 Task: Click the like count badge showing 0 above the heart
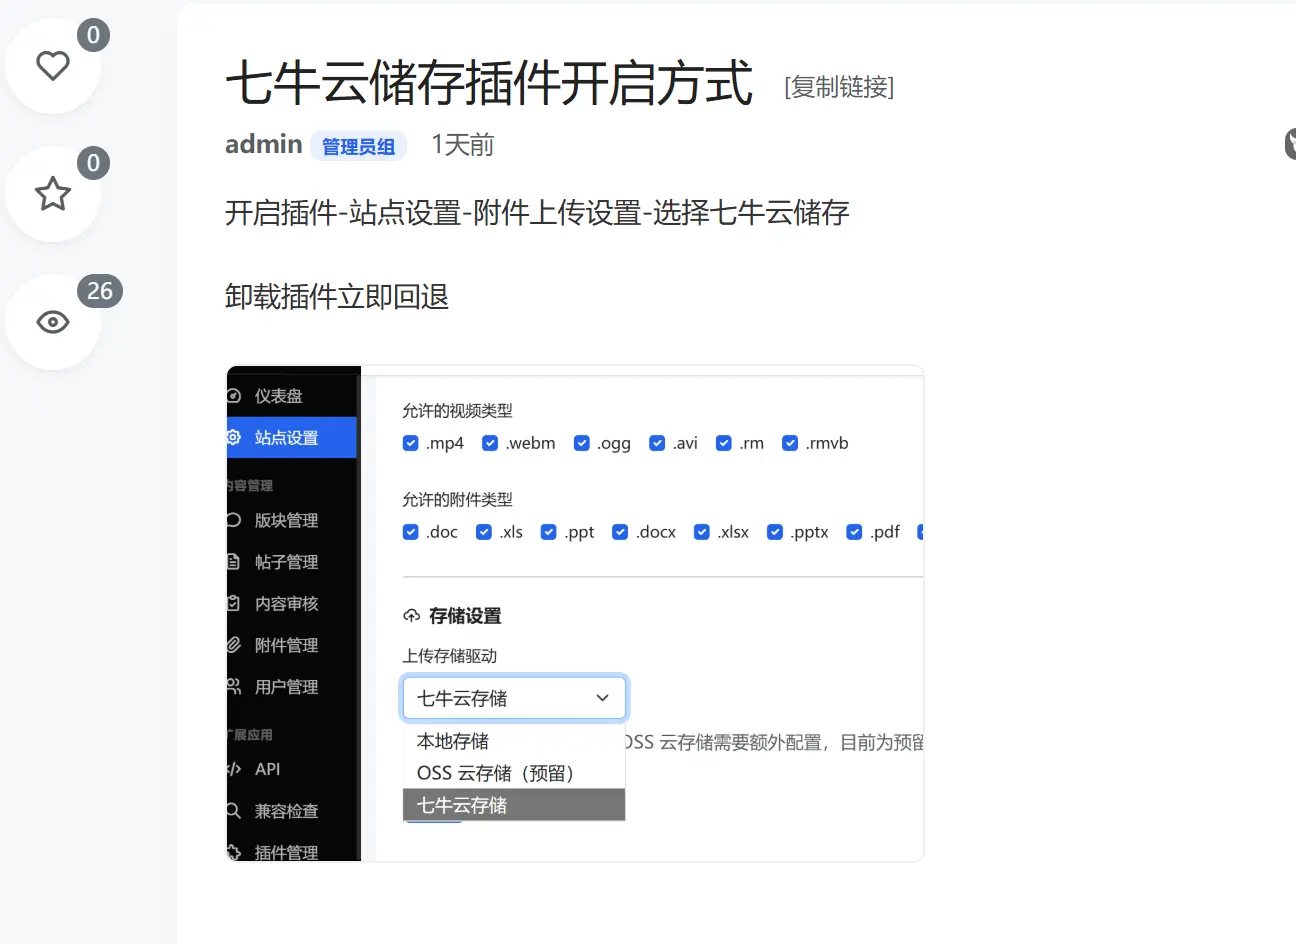pyautogui.click(x=93, y=35)
